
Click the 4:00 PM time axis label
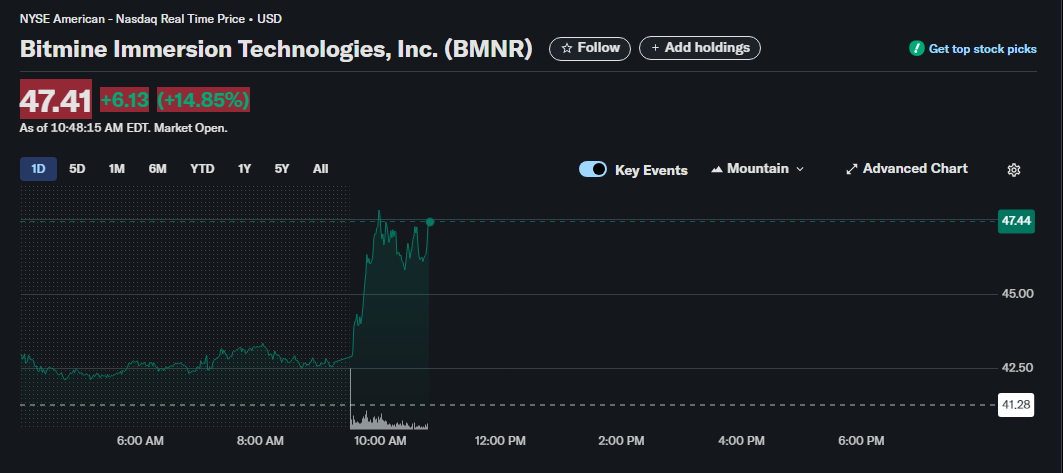click(x=741, y=441)
